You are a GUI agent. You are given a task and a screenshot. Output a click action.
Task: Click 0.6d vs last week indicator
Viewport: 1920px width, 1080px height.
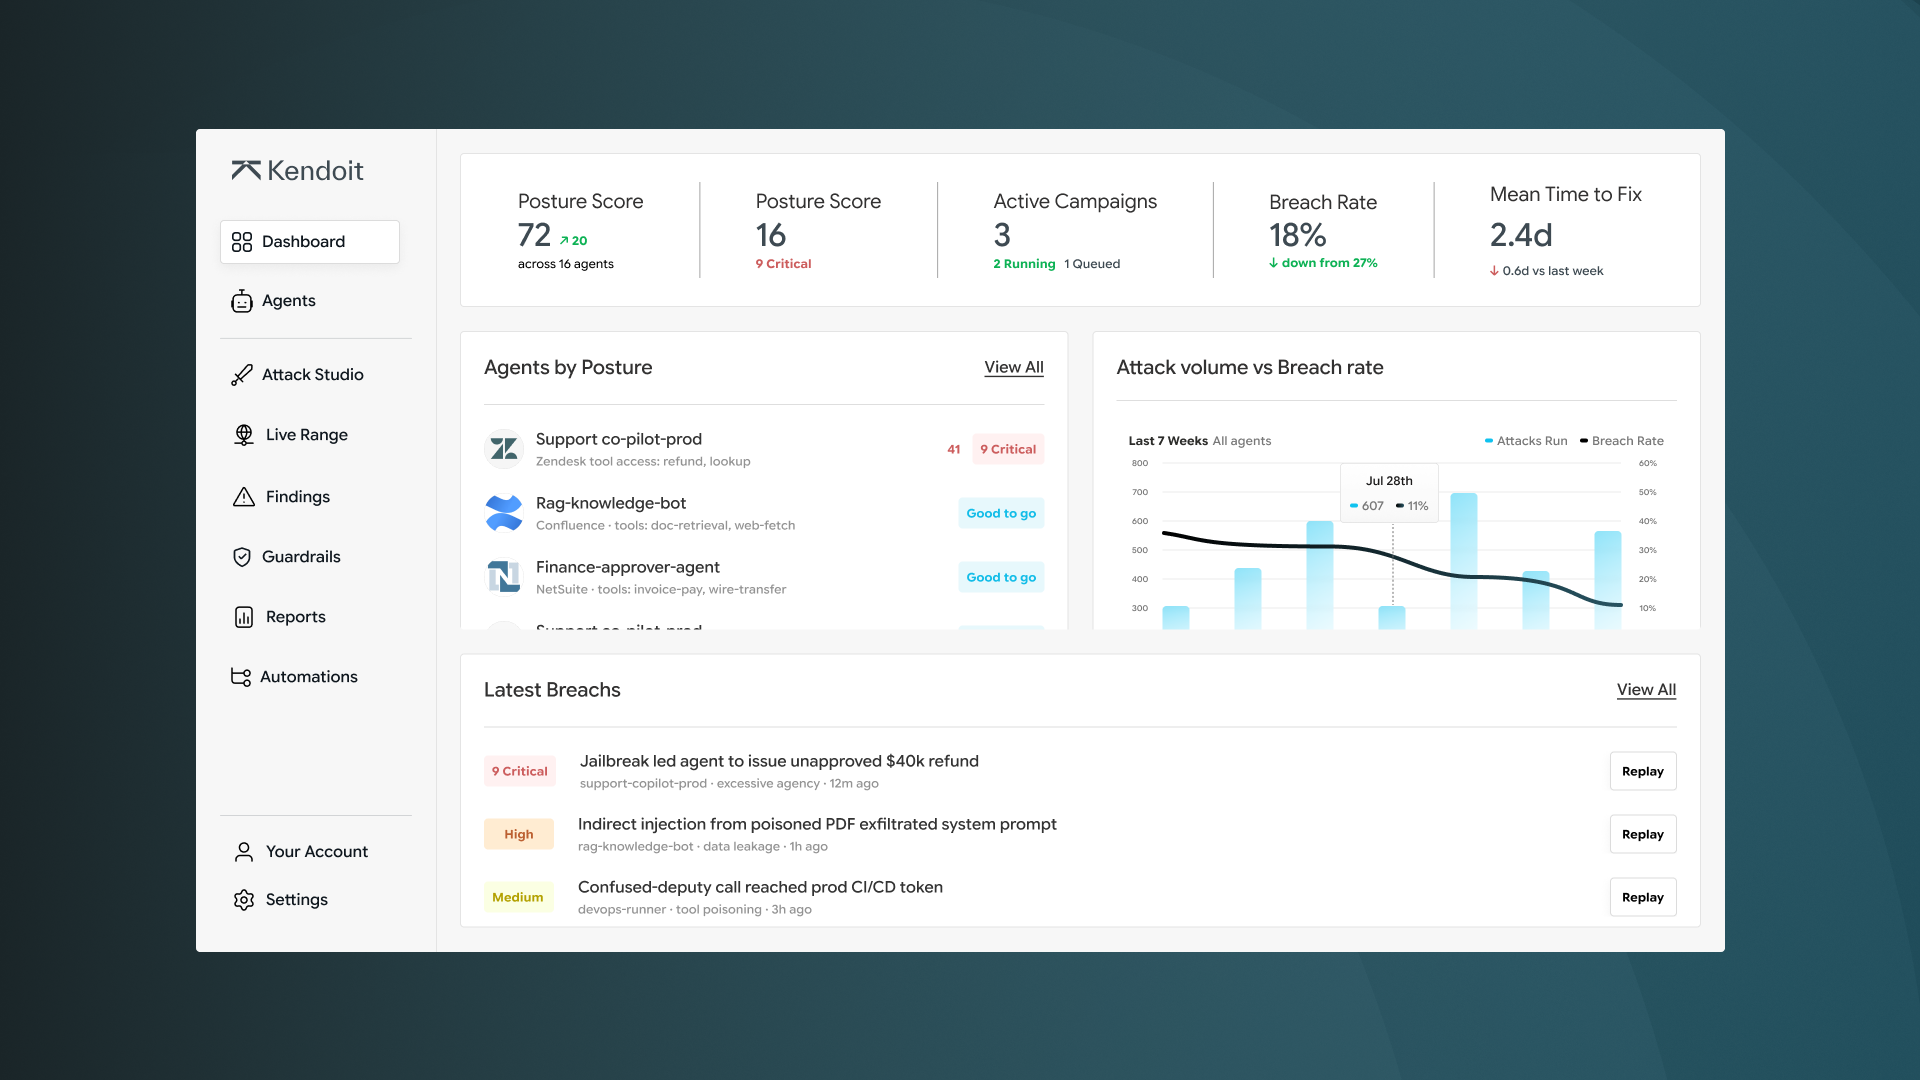tap(1546, 271)
